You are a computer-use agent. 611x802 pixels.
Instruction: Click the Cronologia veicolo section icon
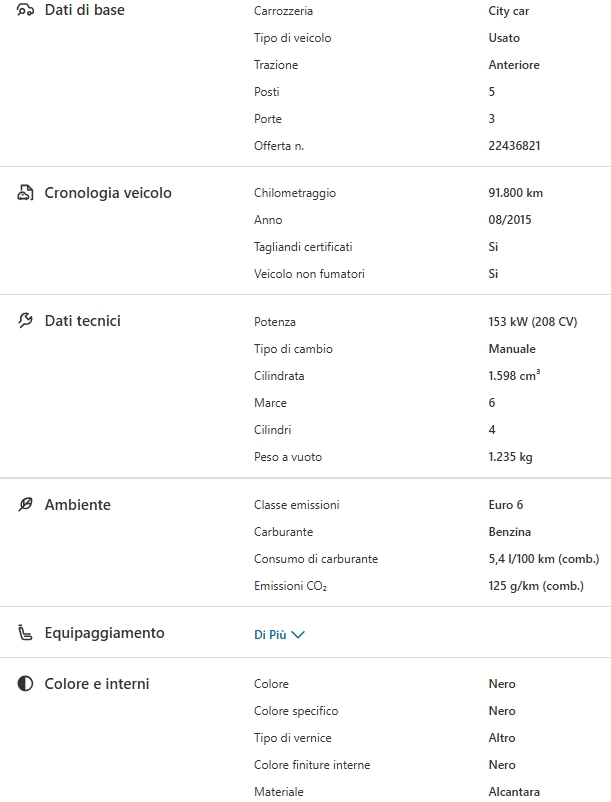coord(26,193)
